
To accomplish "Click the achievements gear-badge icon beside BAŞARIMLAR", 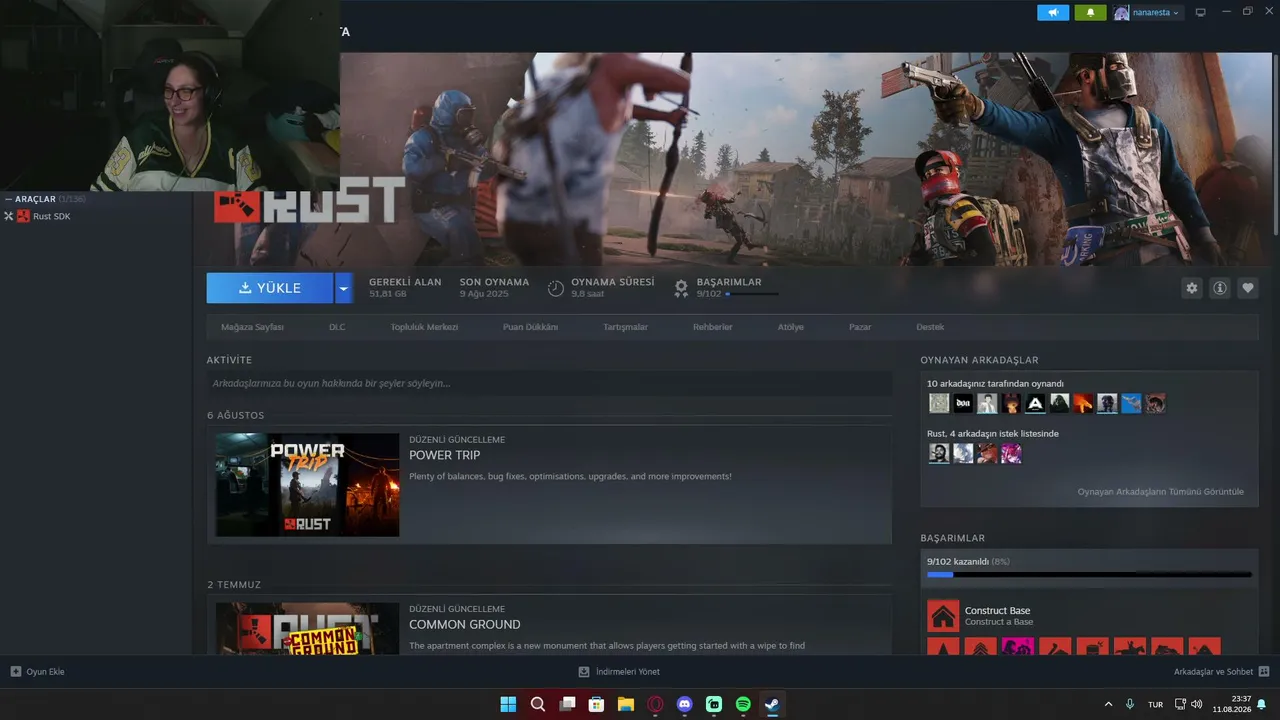I will [x=681, y=288].
